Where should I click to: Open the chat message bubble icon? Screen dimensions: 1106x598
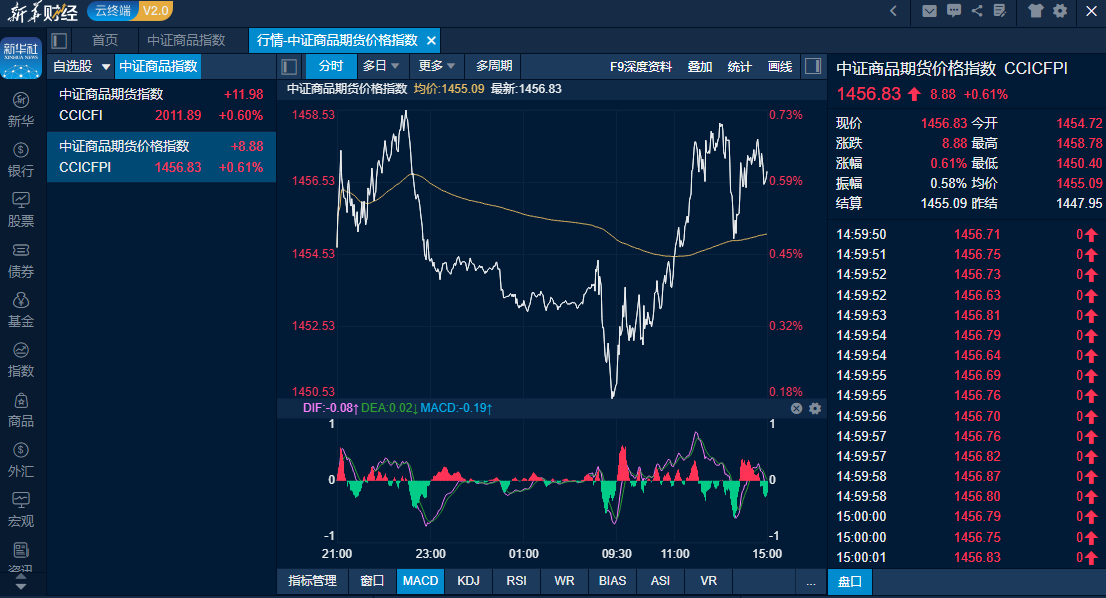click(x=954, y=11)
